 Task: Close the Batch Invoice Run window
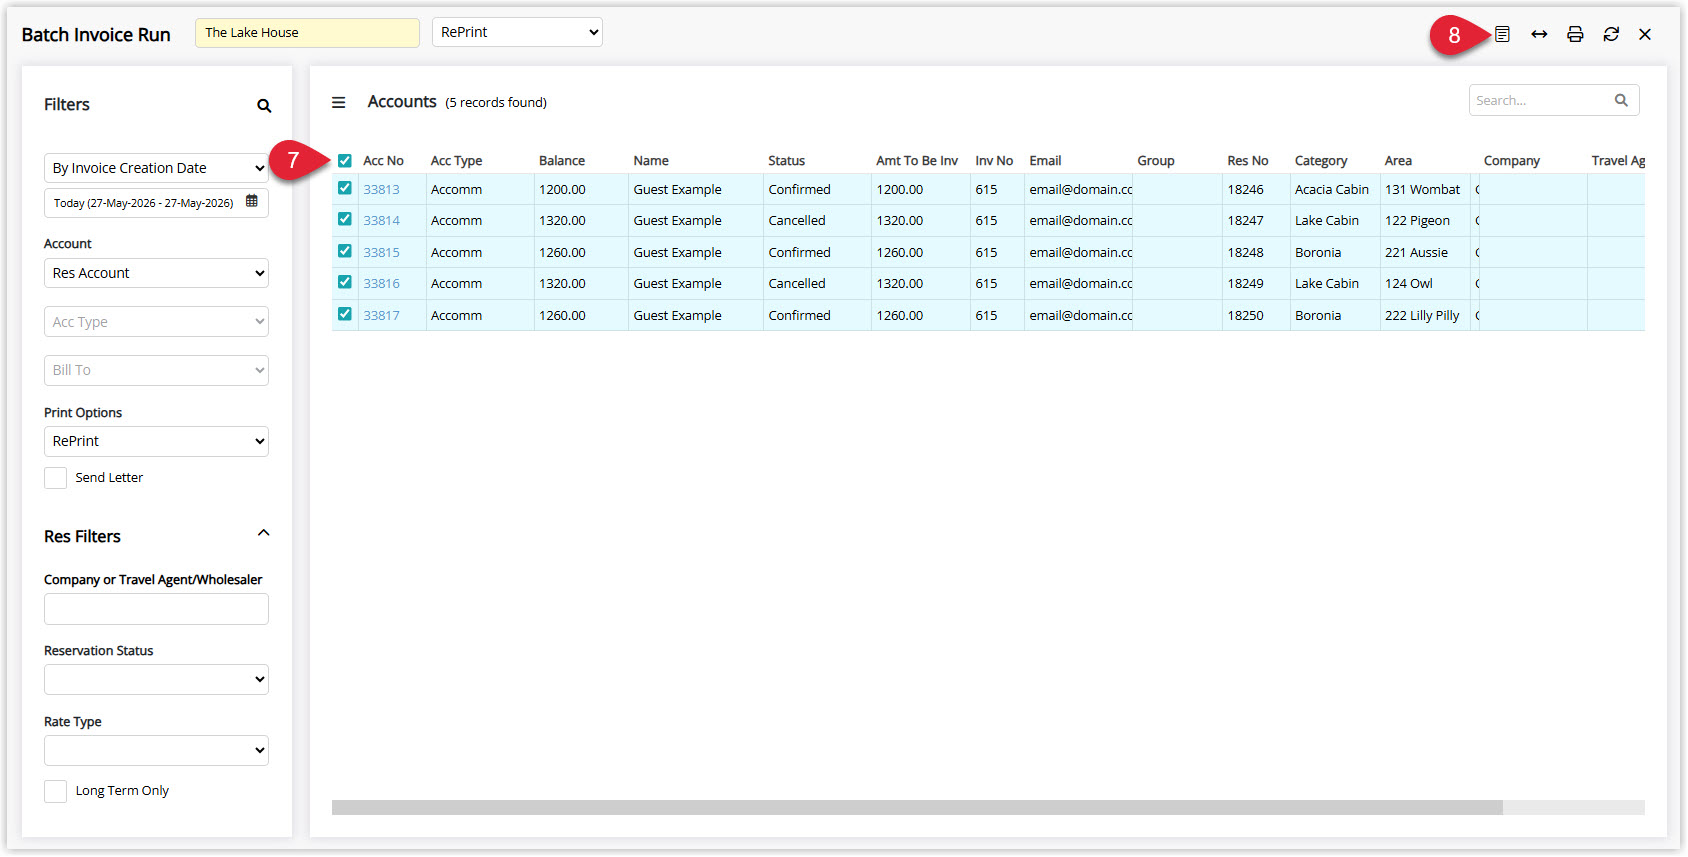[1645, 34]
